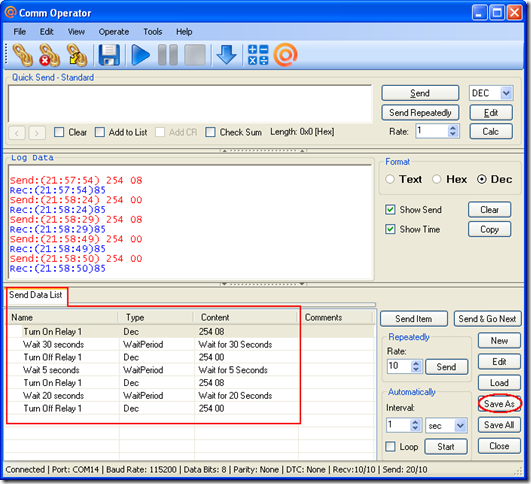Screen dimensions: 531x484
Task: Click the edit connection chain icon
Action: [77, 55]
